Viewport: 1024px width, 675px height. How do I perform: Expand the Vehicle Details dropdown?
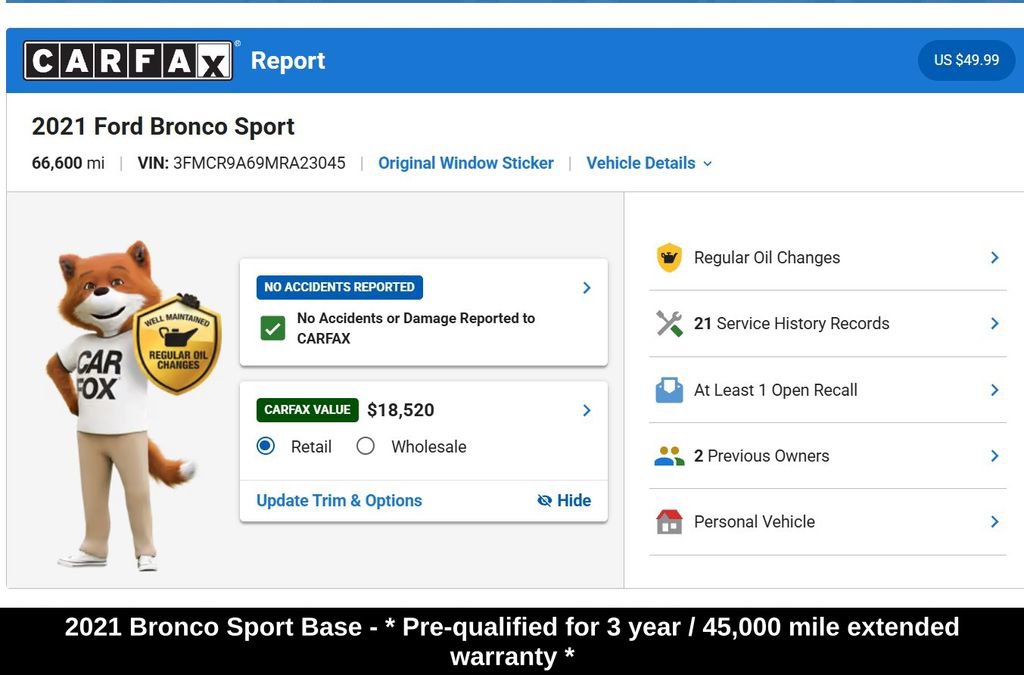648,163
